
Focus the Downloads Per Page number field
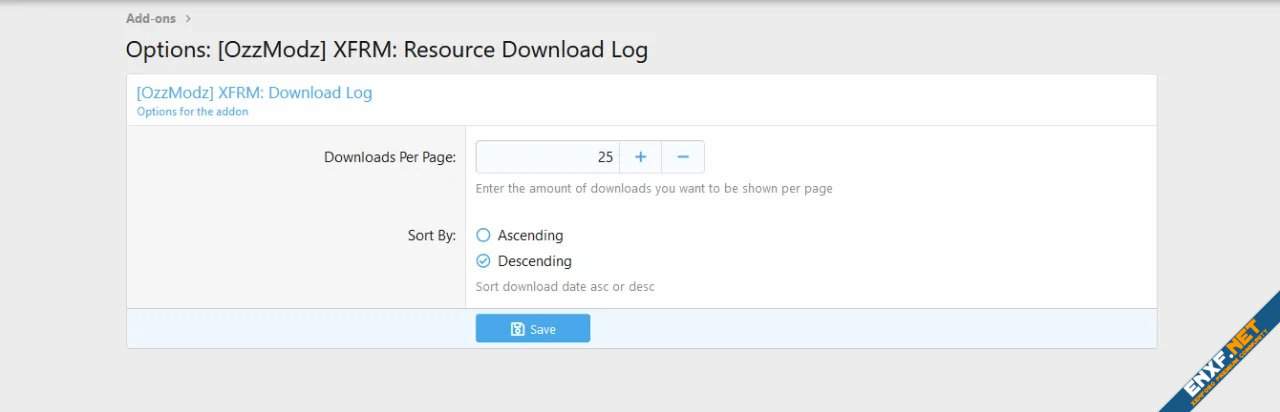coord(547,157)
